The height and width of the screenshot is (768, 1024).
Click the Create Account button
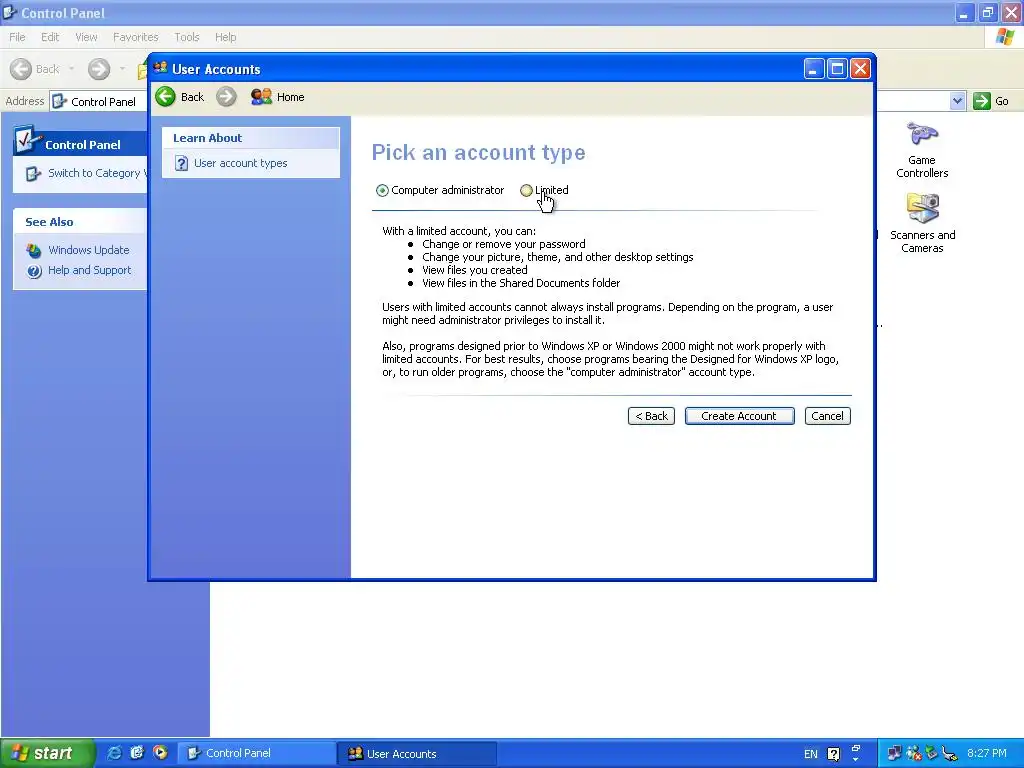[x=739, y=416]
